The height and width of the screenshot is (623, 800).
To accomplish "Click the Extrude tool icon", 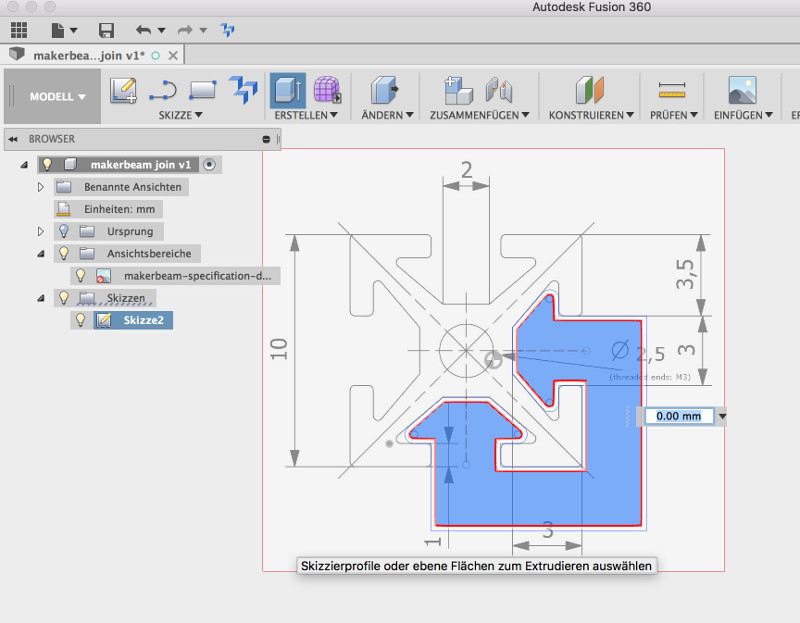I will click(x=288, y=91).
